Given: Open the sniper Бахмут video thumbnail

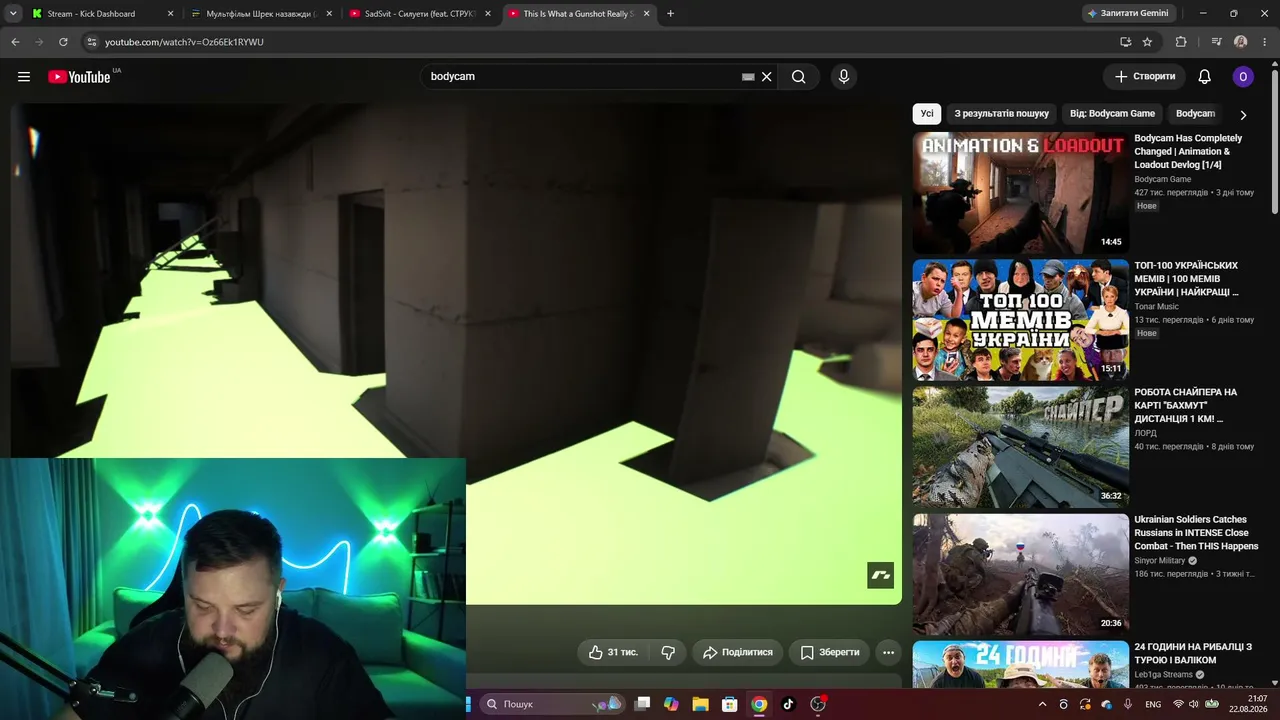Looking at the screenshot, I should point(1020,447).
